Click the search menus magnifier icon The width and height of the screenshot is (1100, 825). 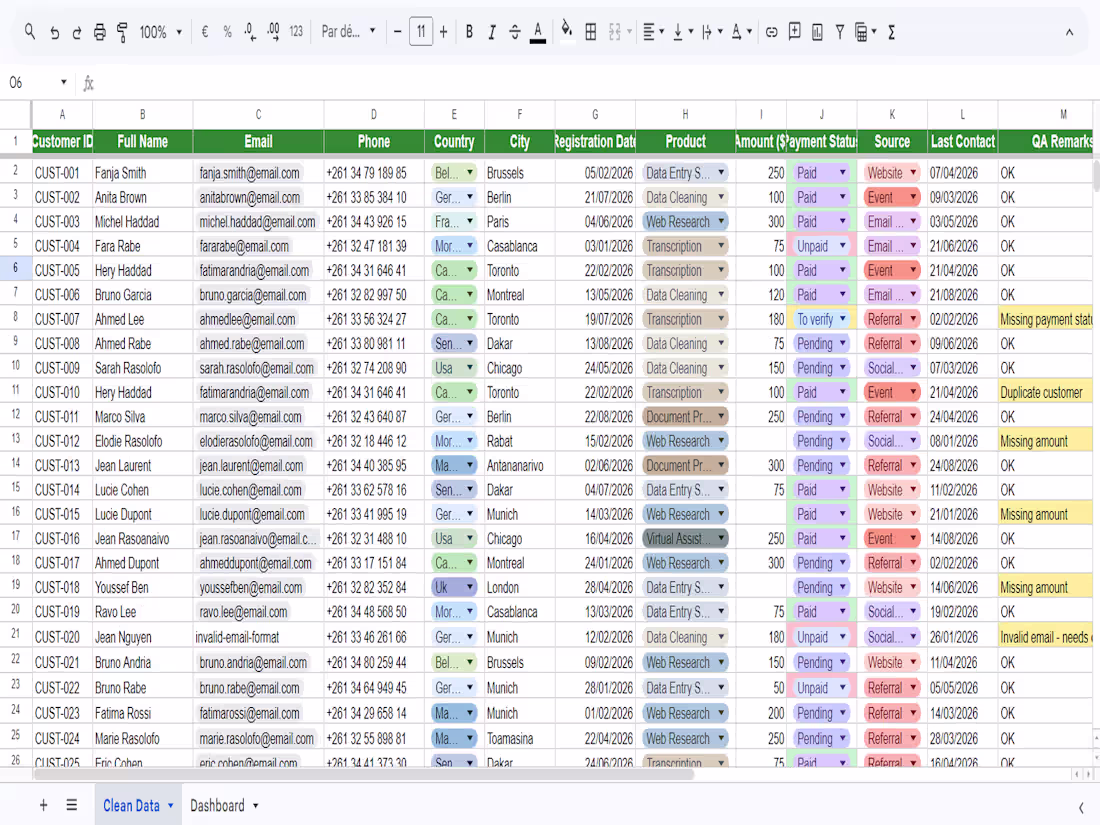[x=29, y=32]
